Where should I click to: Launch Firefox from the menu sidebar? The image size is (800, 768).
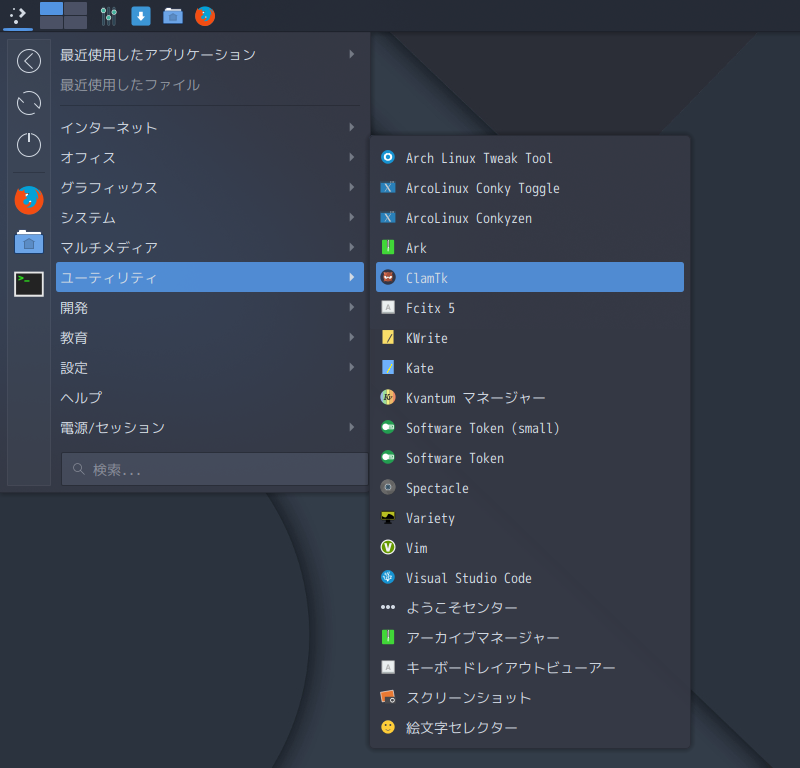pyautogui.click(x=29, y=200)
